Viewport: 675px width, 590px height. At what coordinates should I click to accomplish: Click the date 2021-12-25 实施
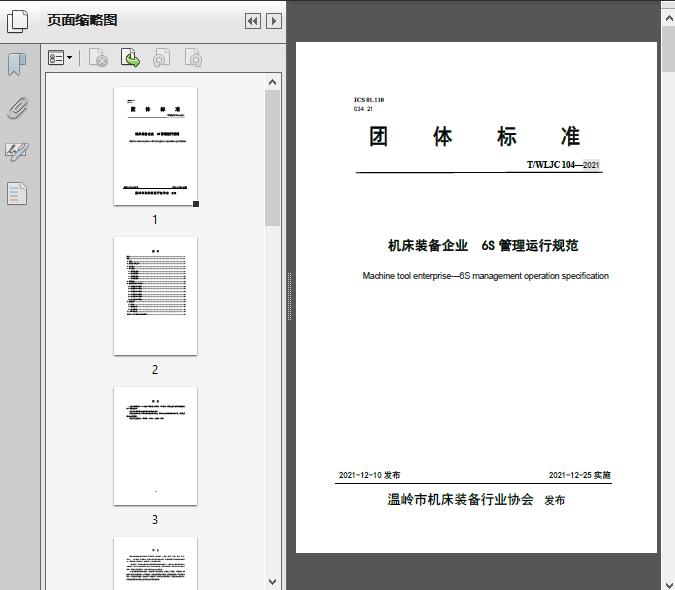(x=579, y=475)
